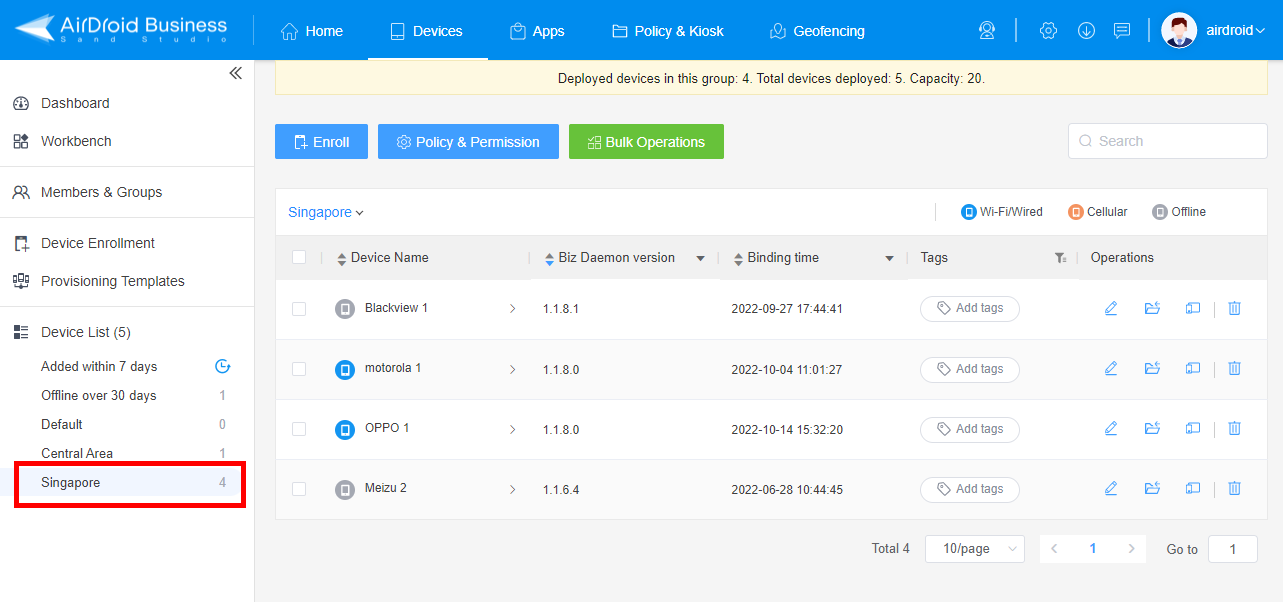Open the 10/page size dropdown
The height and width of the screenshot is (602, 1283).
click(975, 549)
